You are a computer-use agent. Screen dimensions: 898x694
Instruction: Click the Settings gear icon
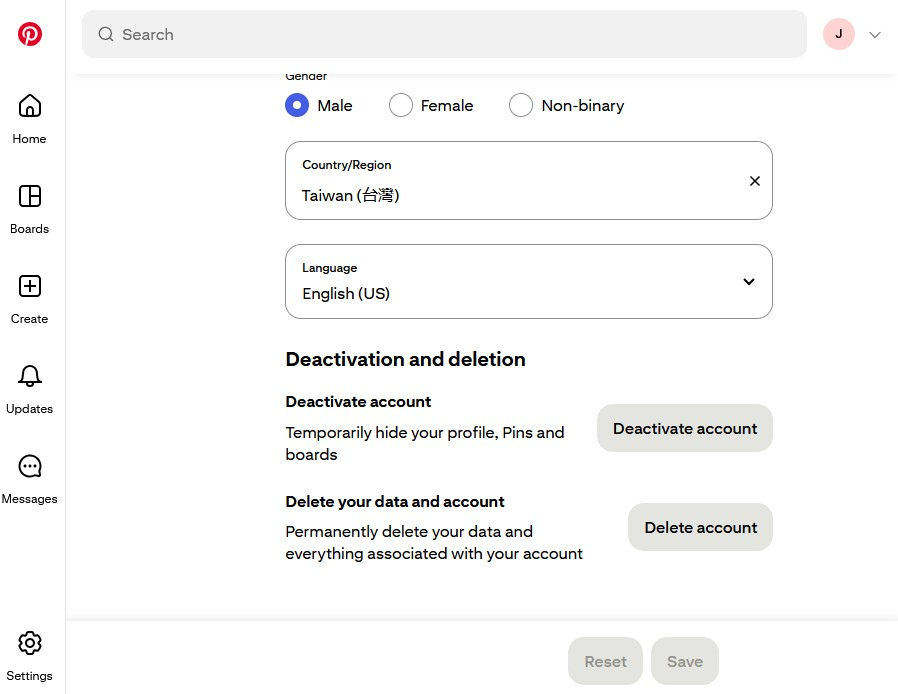[29, 643]
